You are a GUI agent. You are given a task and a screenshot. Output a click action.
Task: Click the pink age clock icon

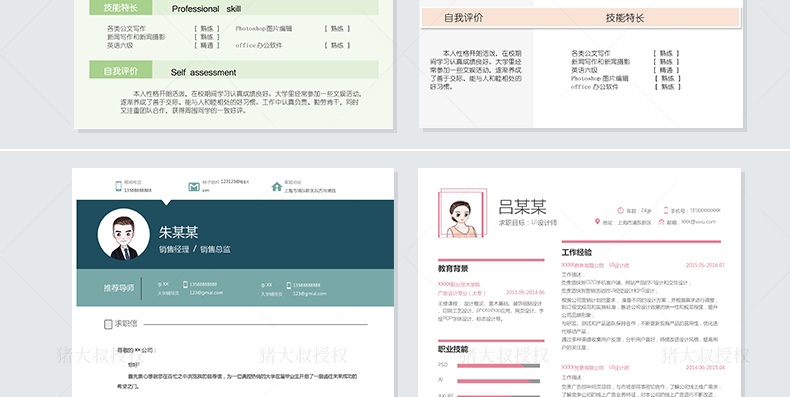point(620,211)
